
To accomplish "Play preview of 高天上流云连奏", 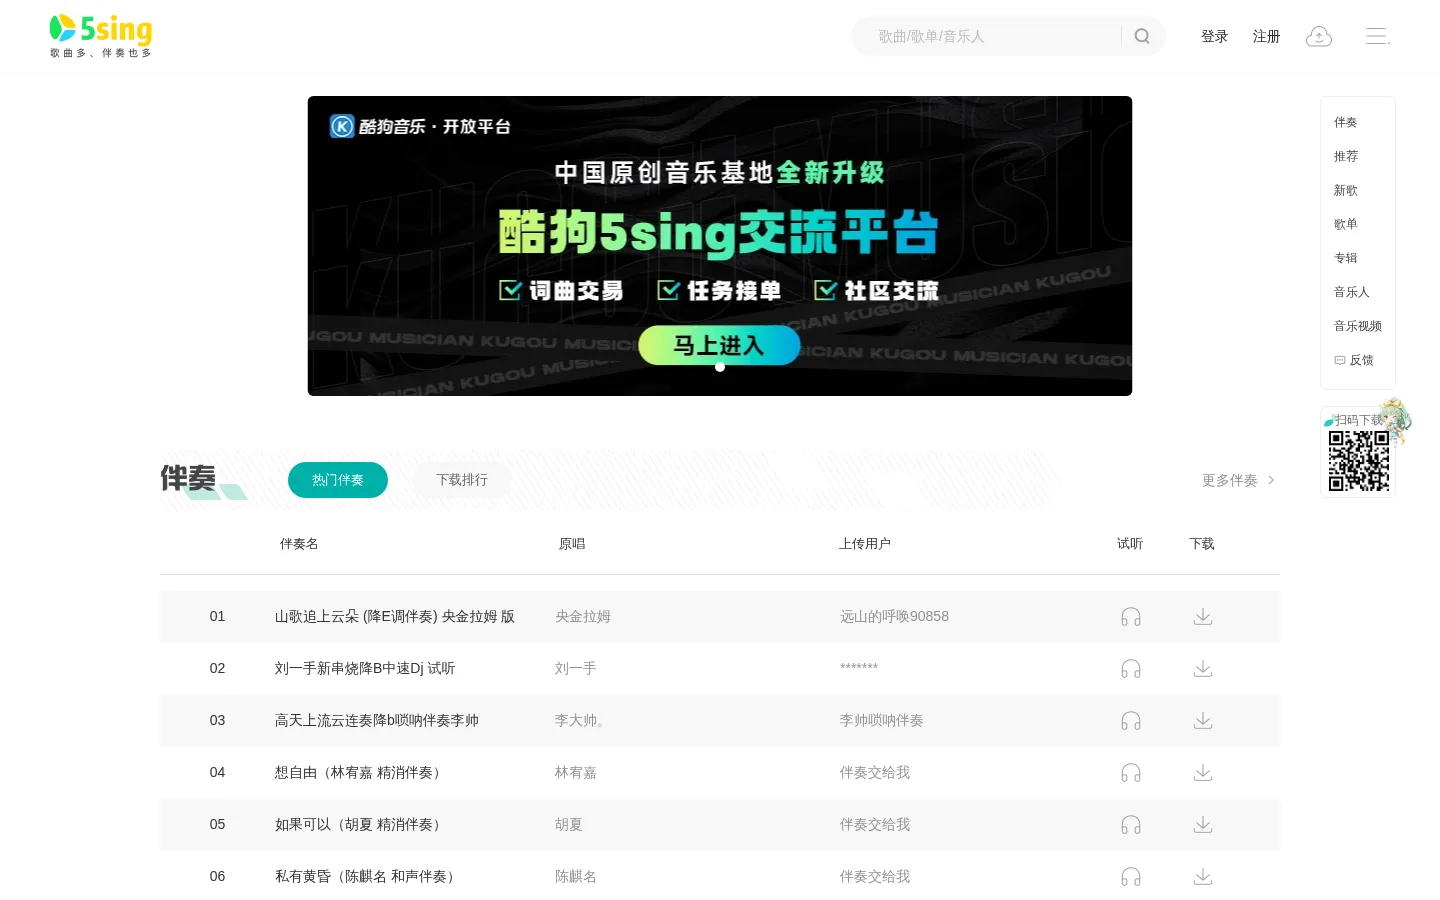I will [1131, 721].
